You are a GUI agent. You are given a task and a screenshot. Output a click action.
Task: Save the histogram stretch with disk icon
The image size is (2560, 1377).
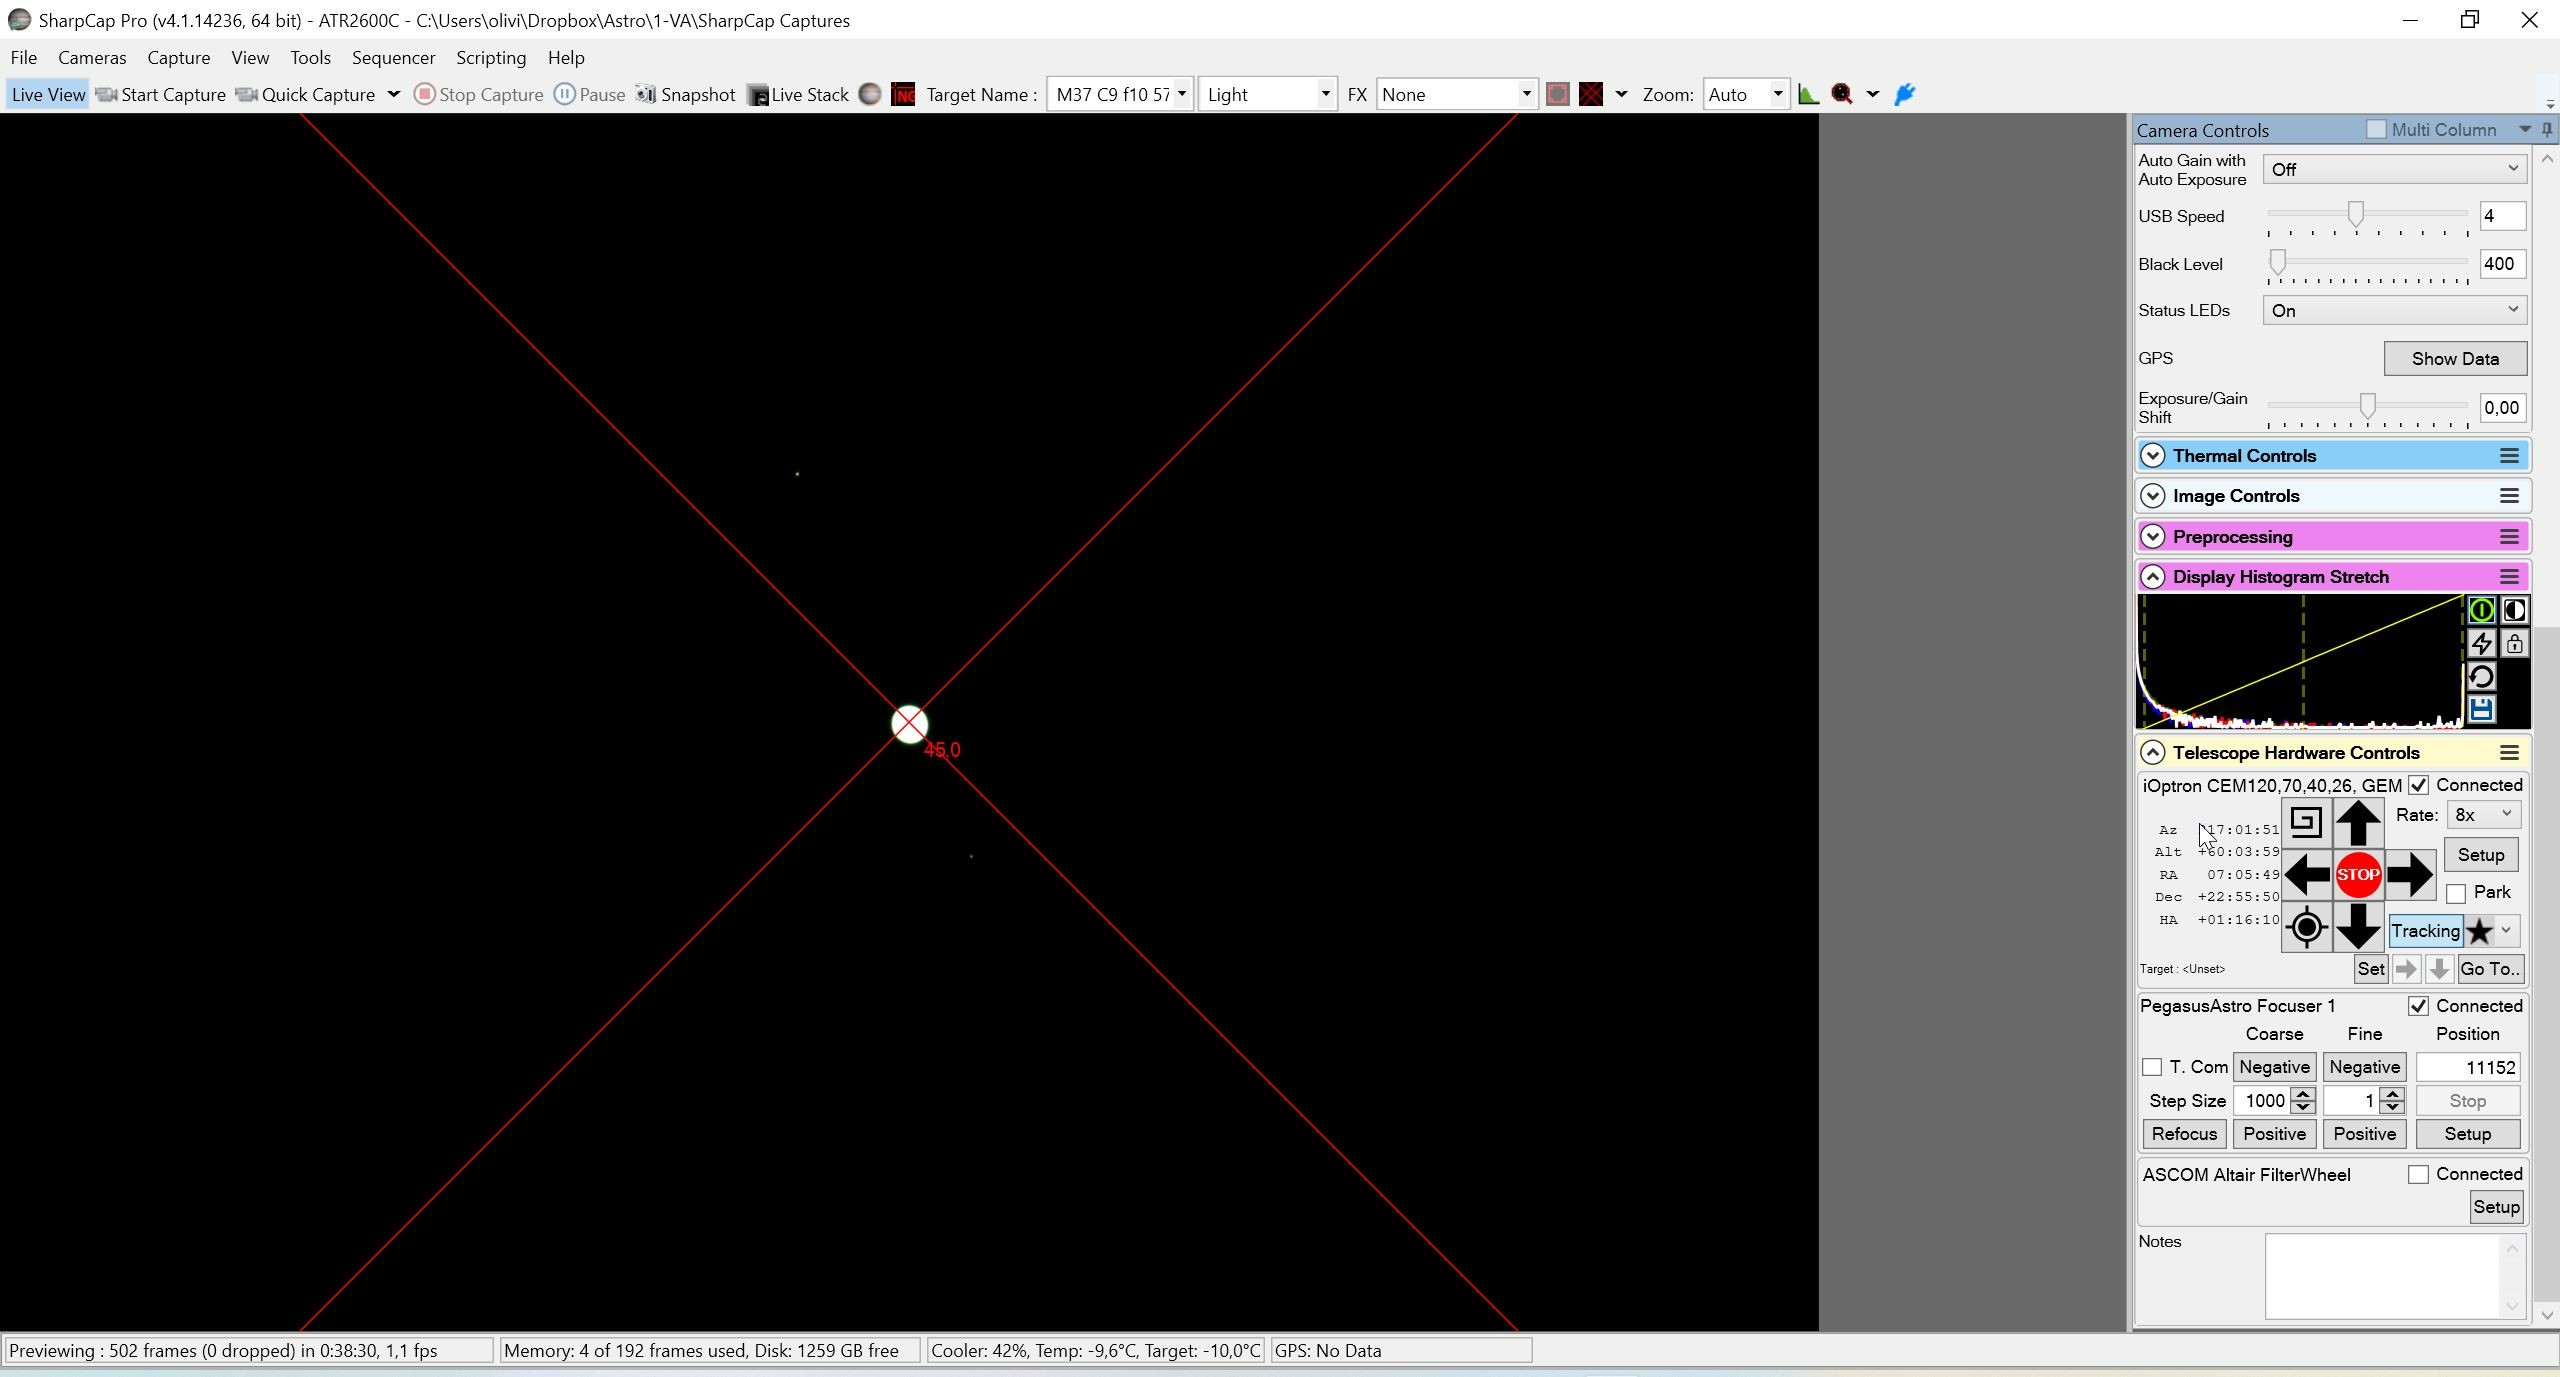click(x=2481, y=710)
